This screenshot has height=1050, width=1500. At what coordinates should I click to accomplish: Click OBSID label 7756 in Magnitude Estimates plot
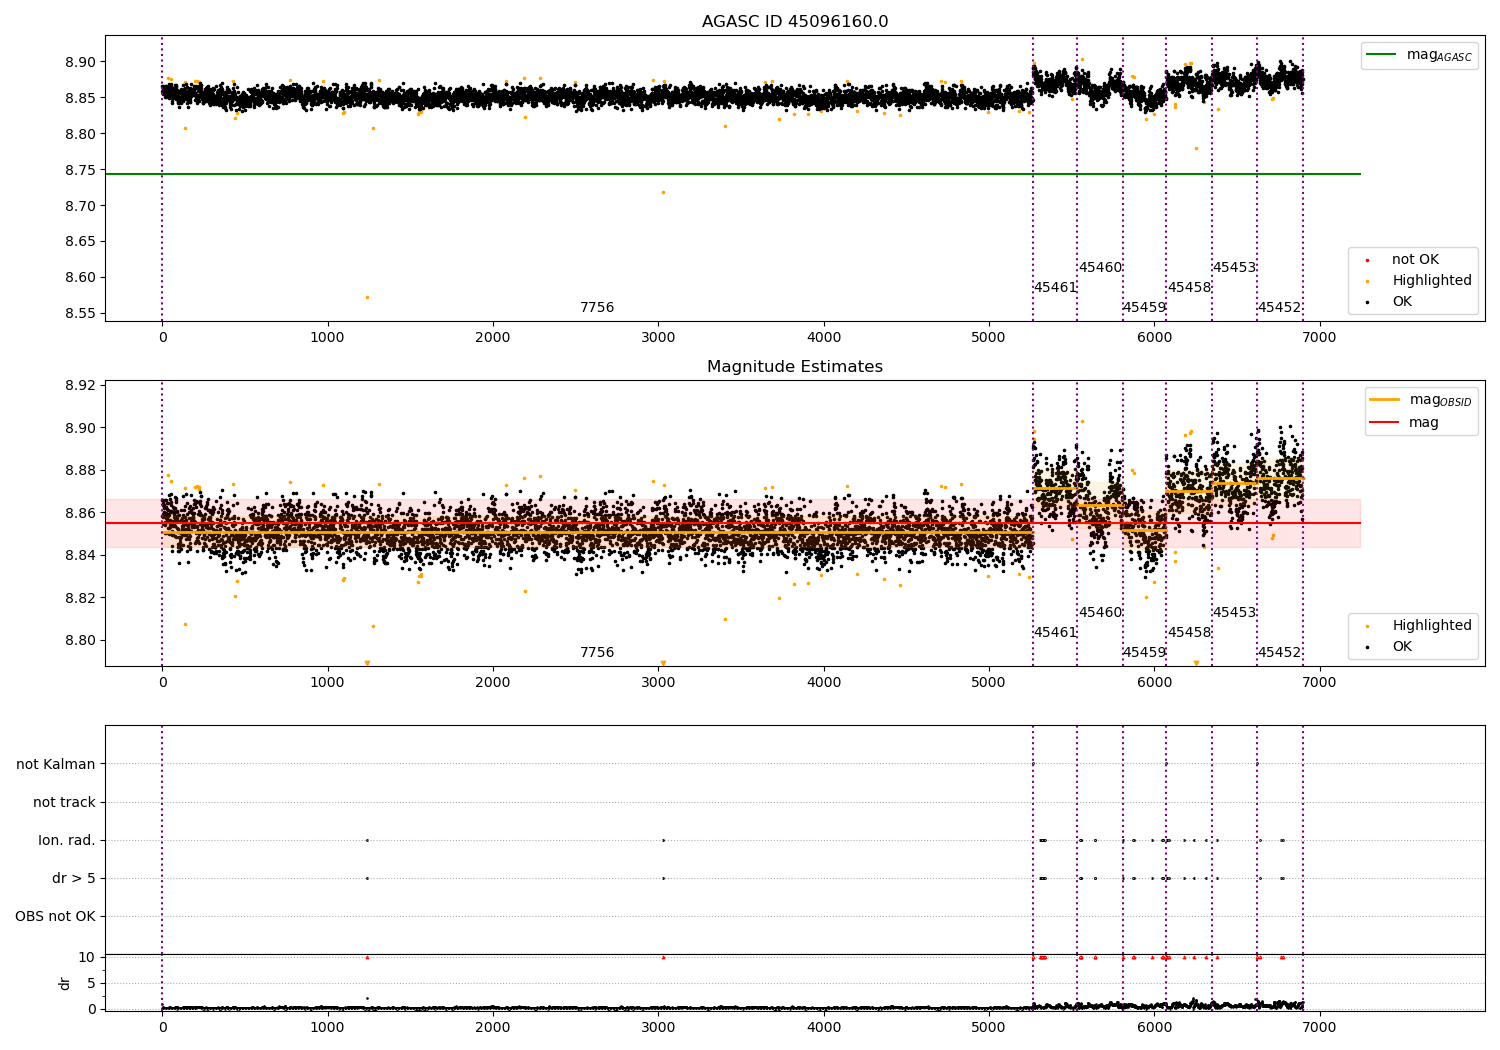click(x=597, y=653)
